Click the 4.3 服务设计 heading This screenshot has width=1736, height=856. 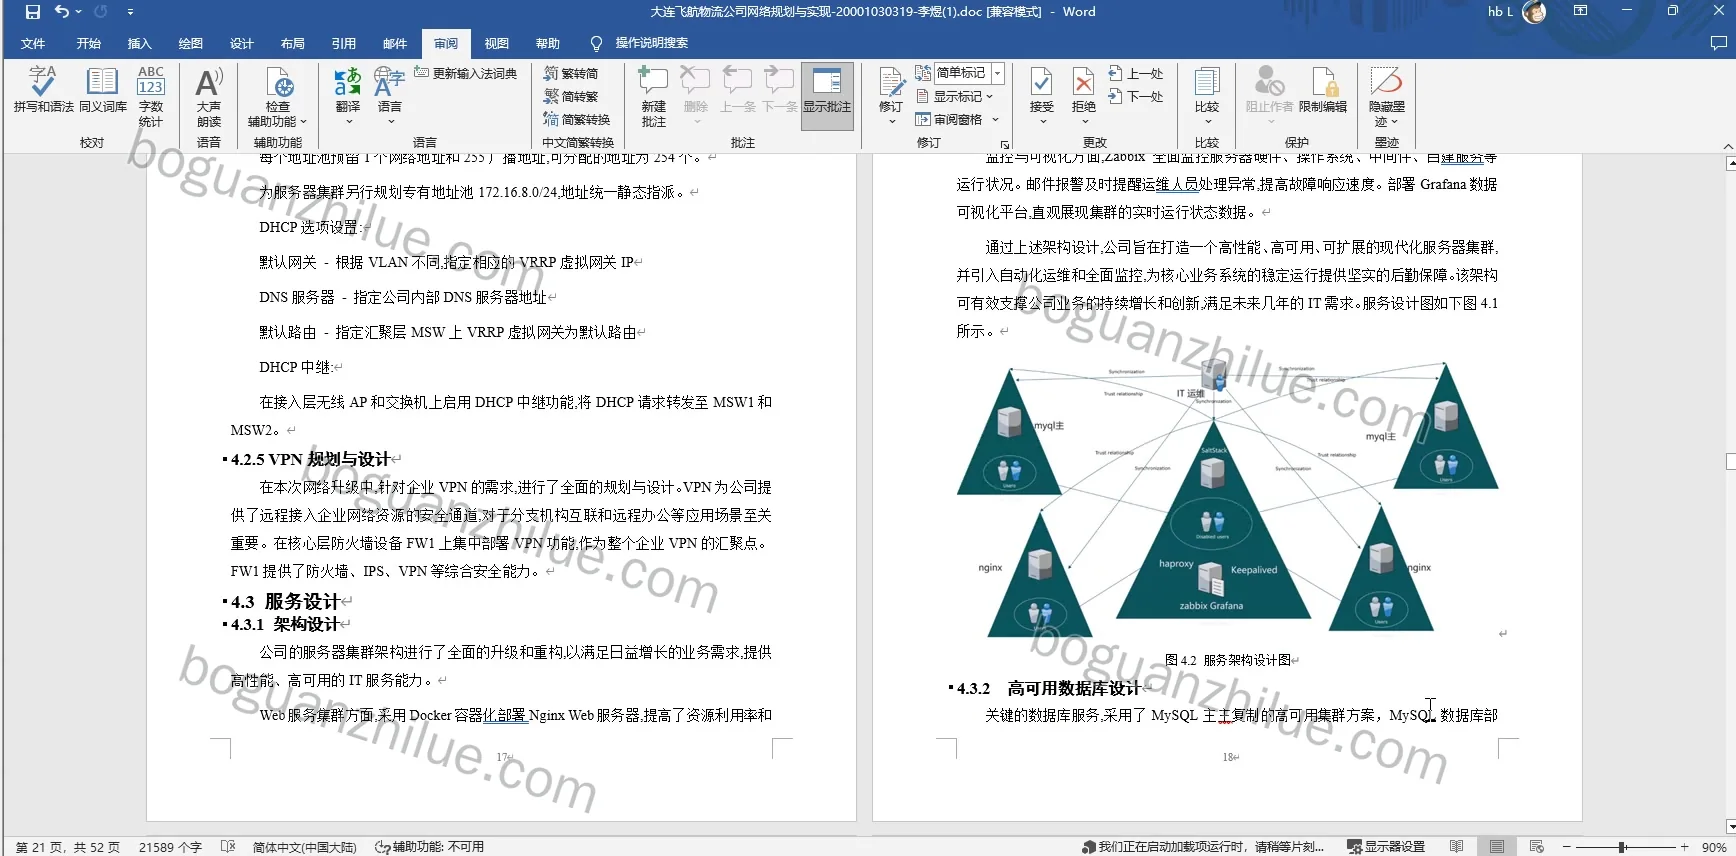coord(285,601)
